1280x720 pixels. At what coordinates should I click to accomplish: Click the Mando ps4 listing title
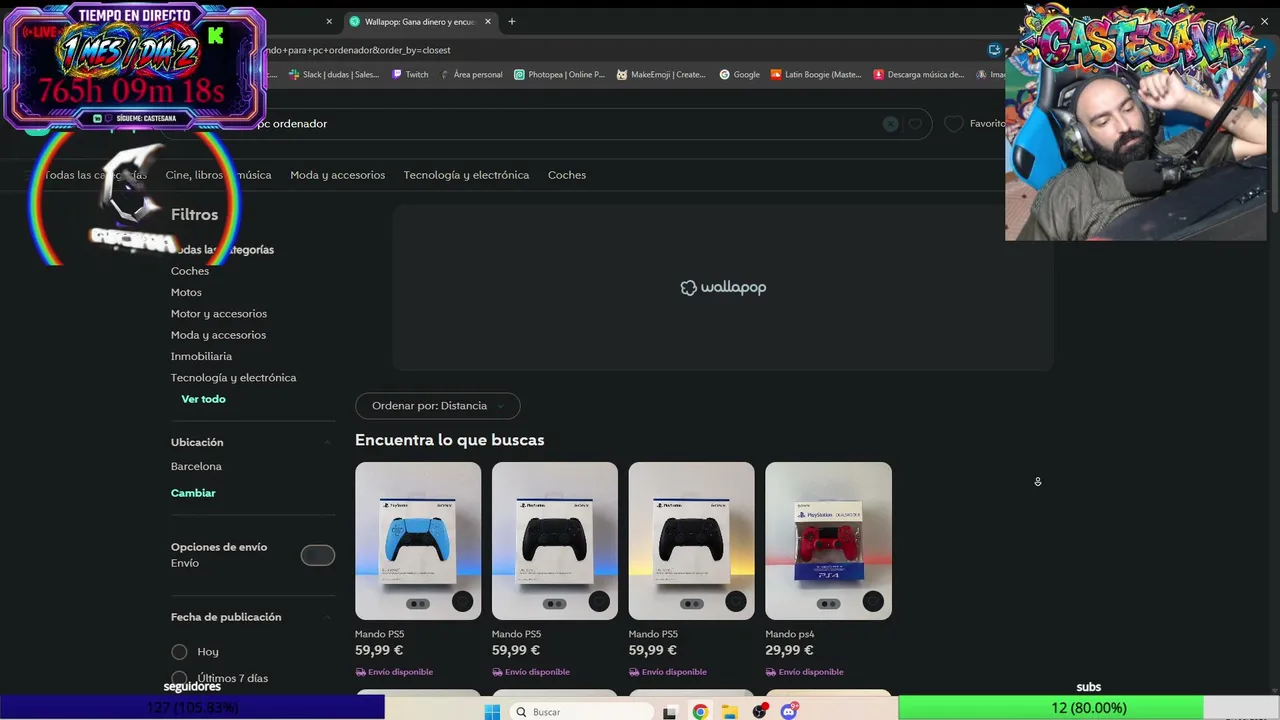[x=790, y=634]
